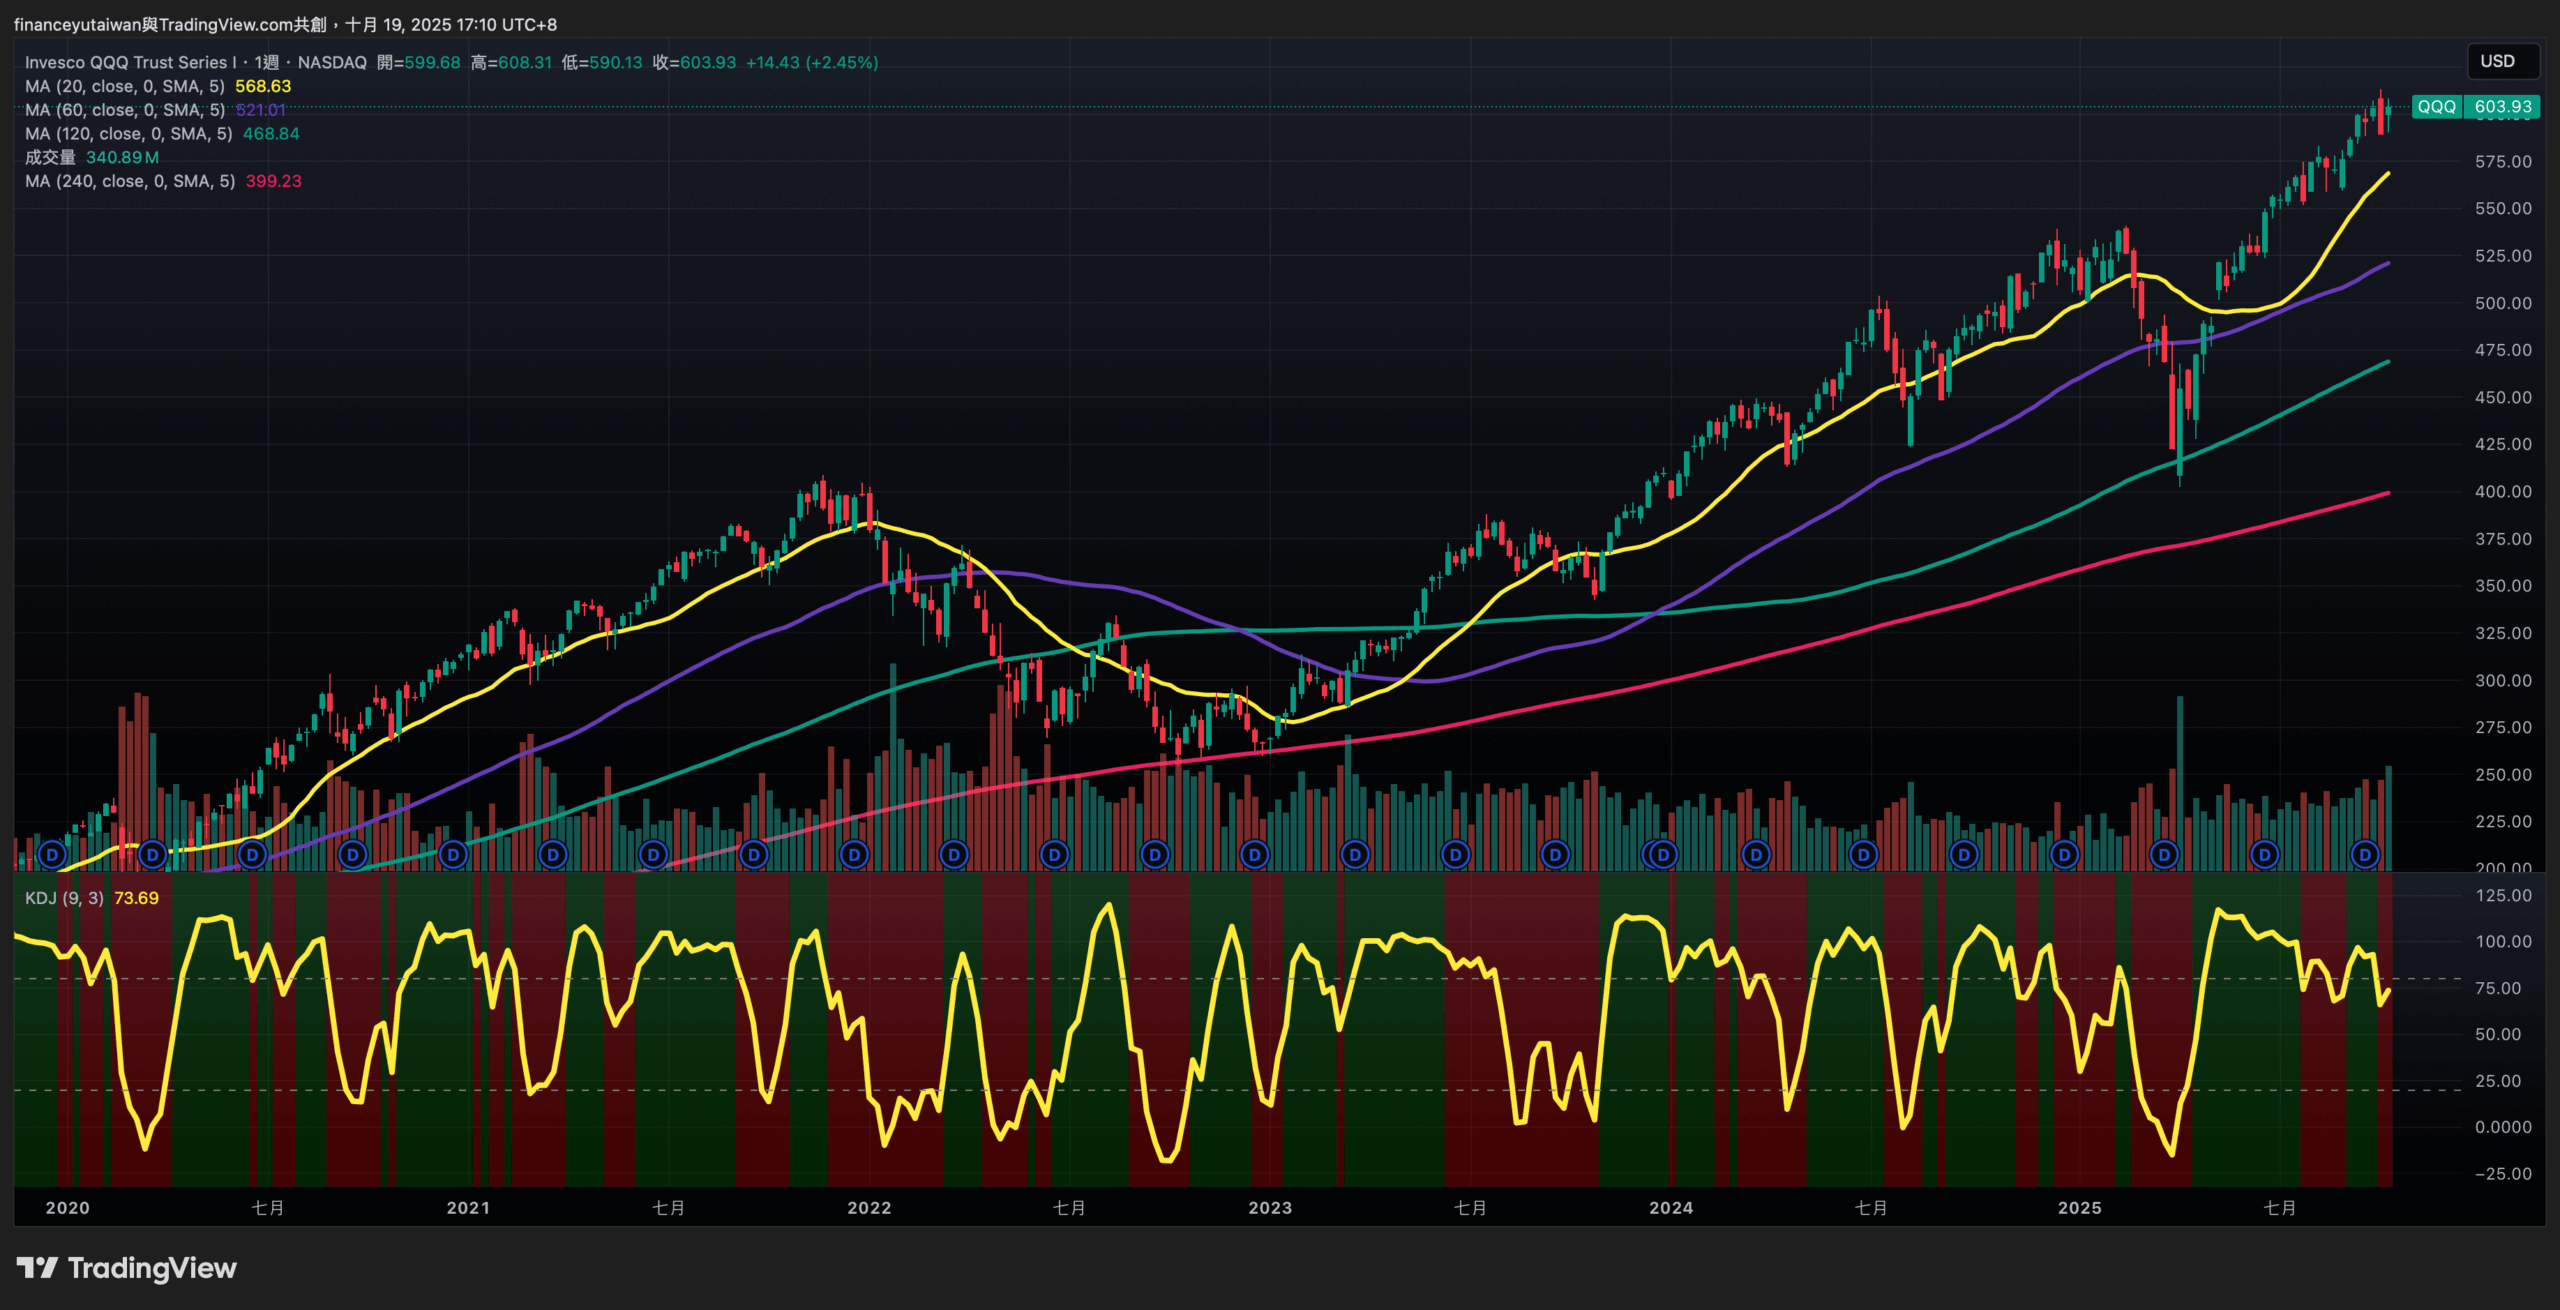The width and height of the screenshot is (2560, 1310).
Task: Expand the 成交量 volume legend
Action: tap(50, 157)
